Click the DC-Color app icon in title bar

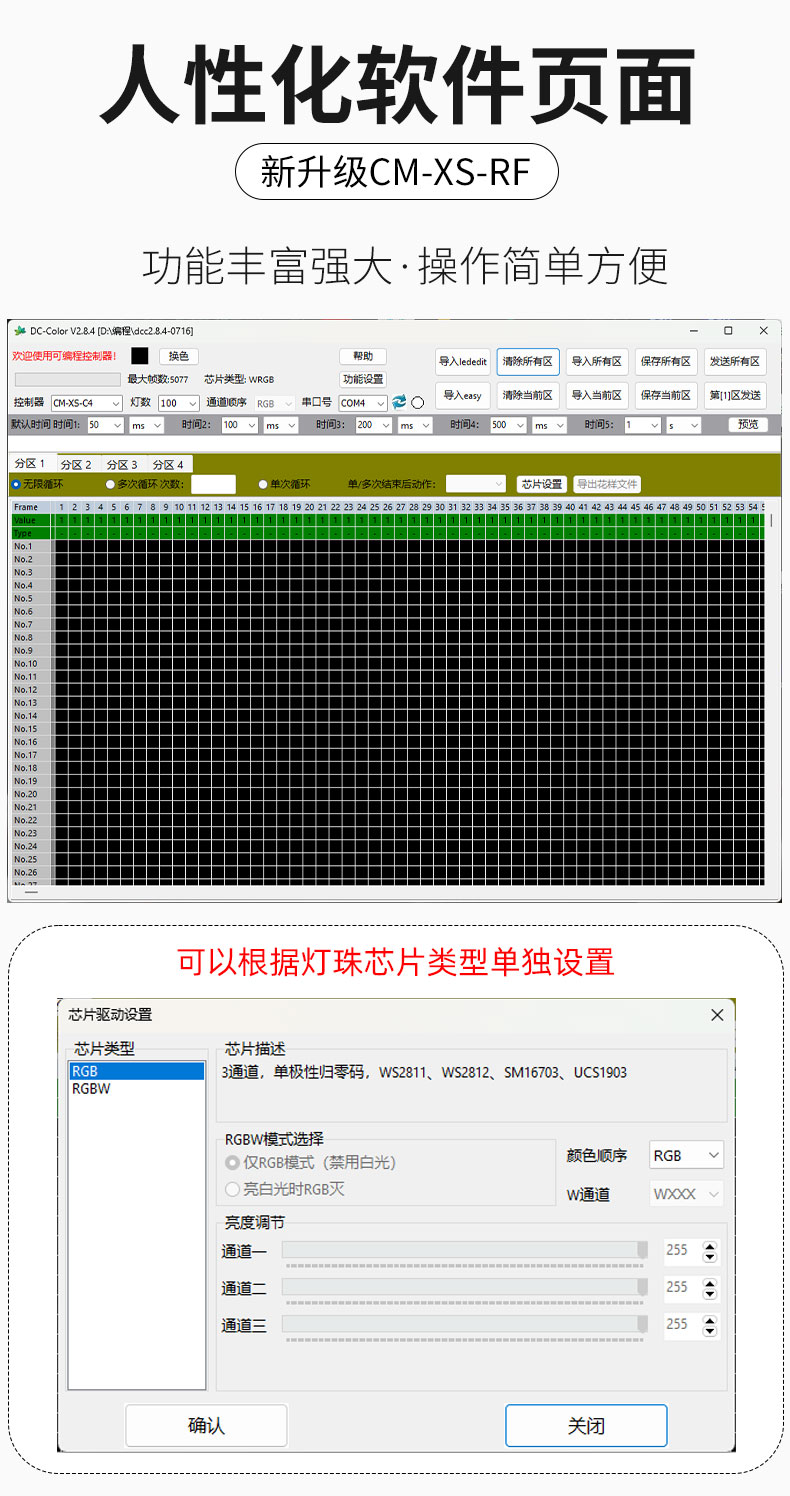click(x=19, y=331)
